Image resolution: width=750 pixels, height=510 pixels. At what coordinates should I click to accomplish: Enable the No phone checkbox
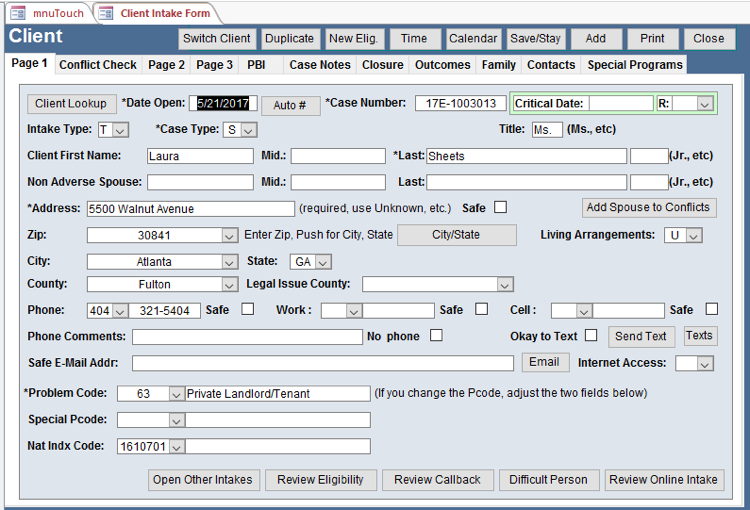point(436,336)
